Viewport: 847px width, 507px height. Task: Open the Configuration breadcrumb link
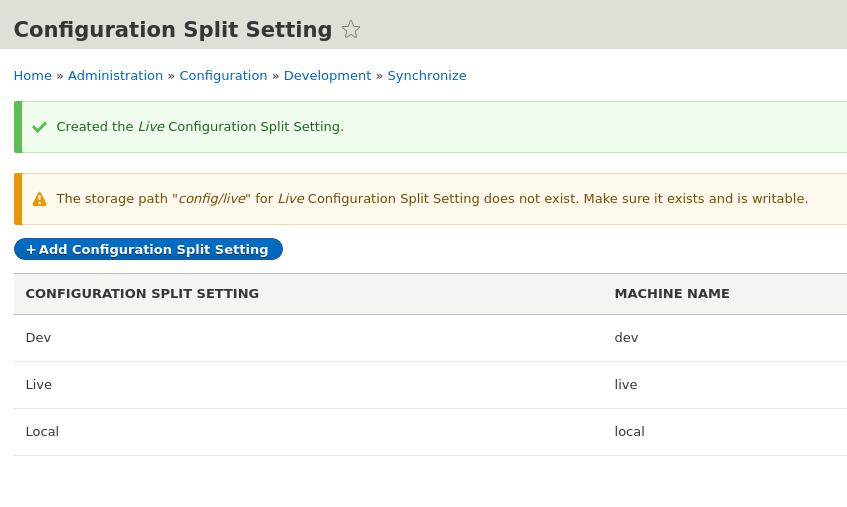click(223, 76)
